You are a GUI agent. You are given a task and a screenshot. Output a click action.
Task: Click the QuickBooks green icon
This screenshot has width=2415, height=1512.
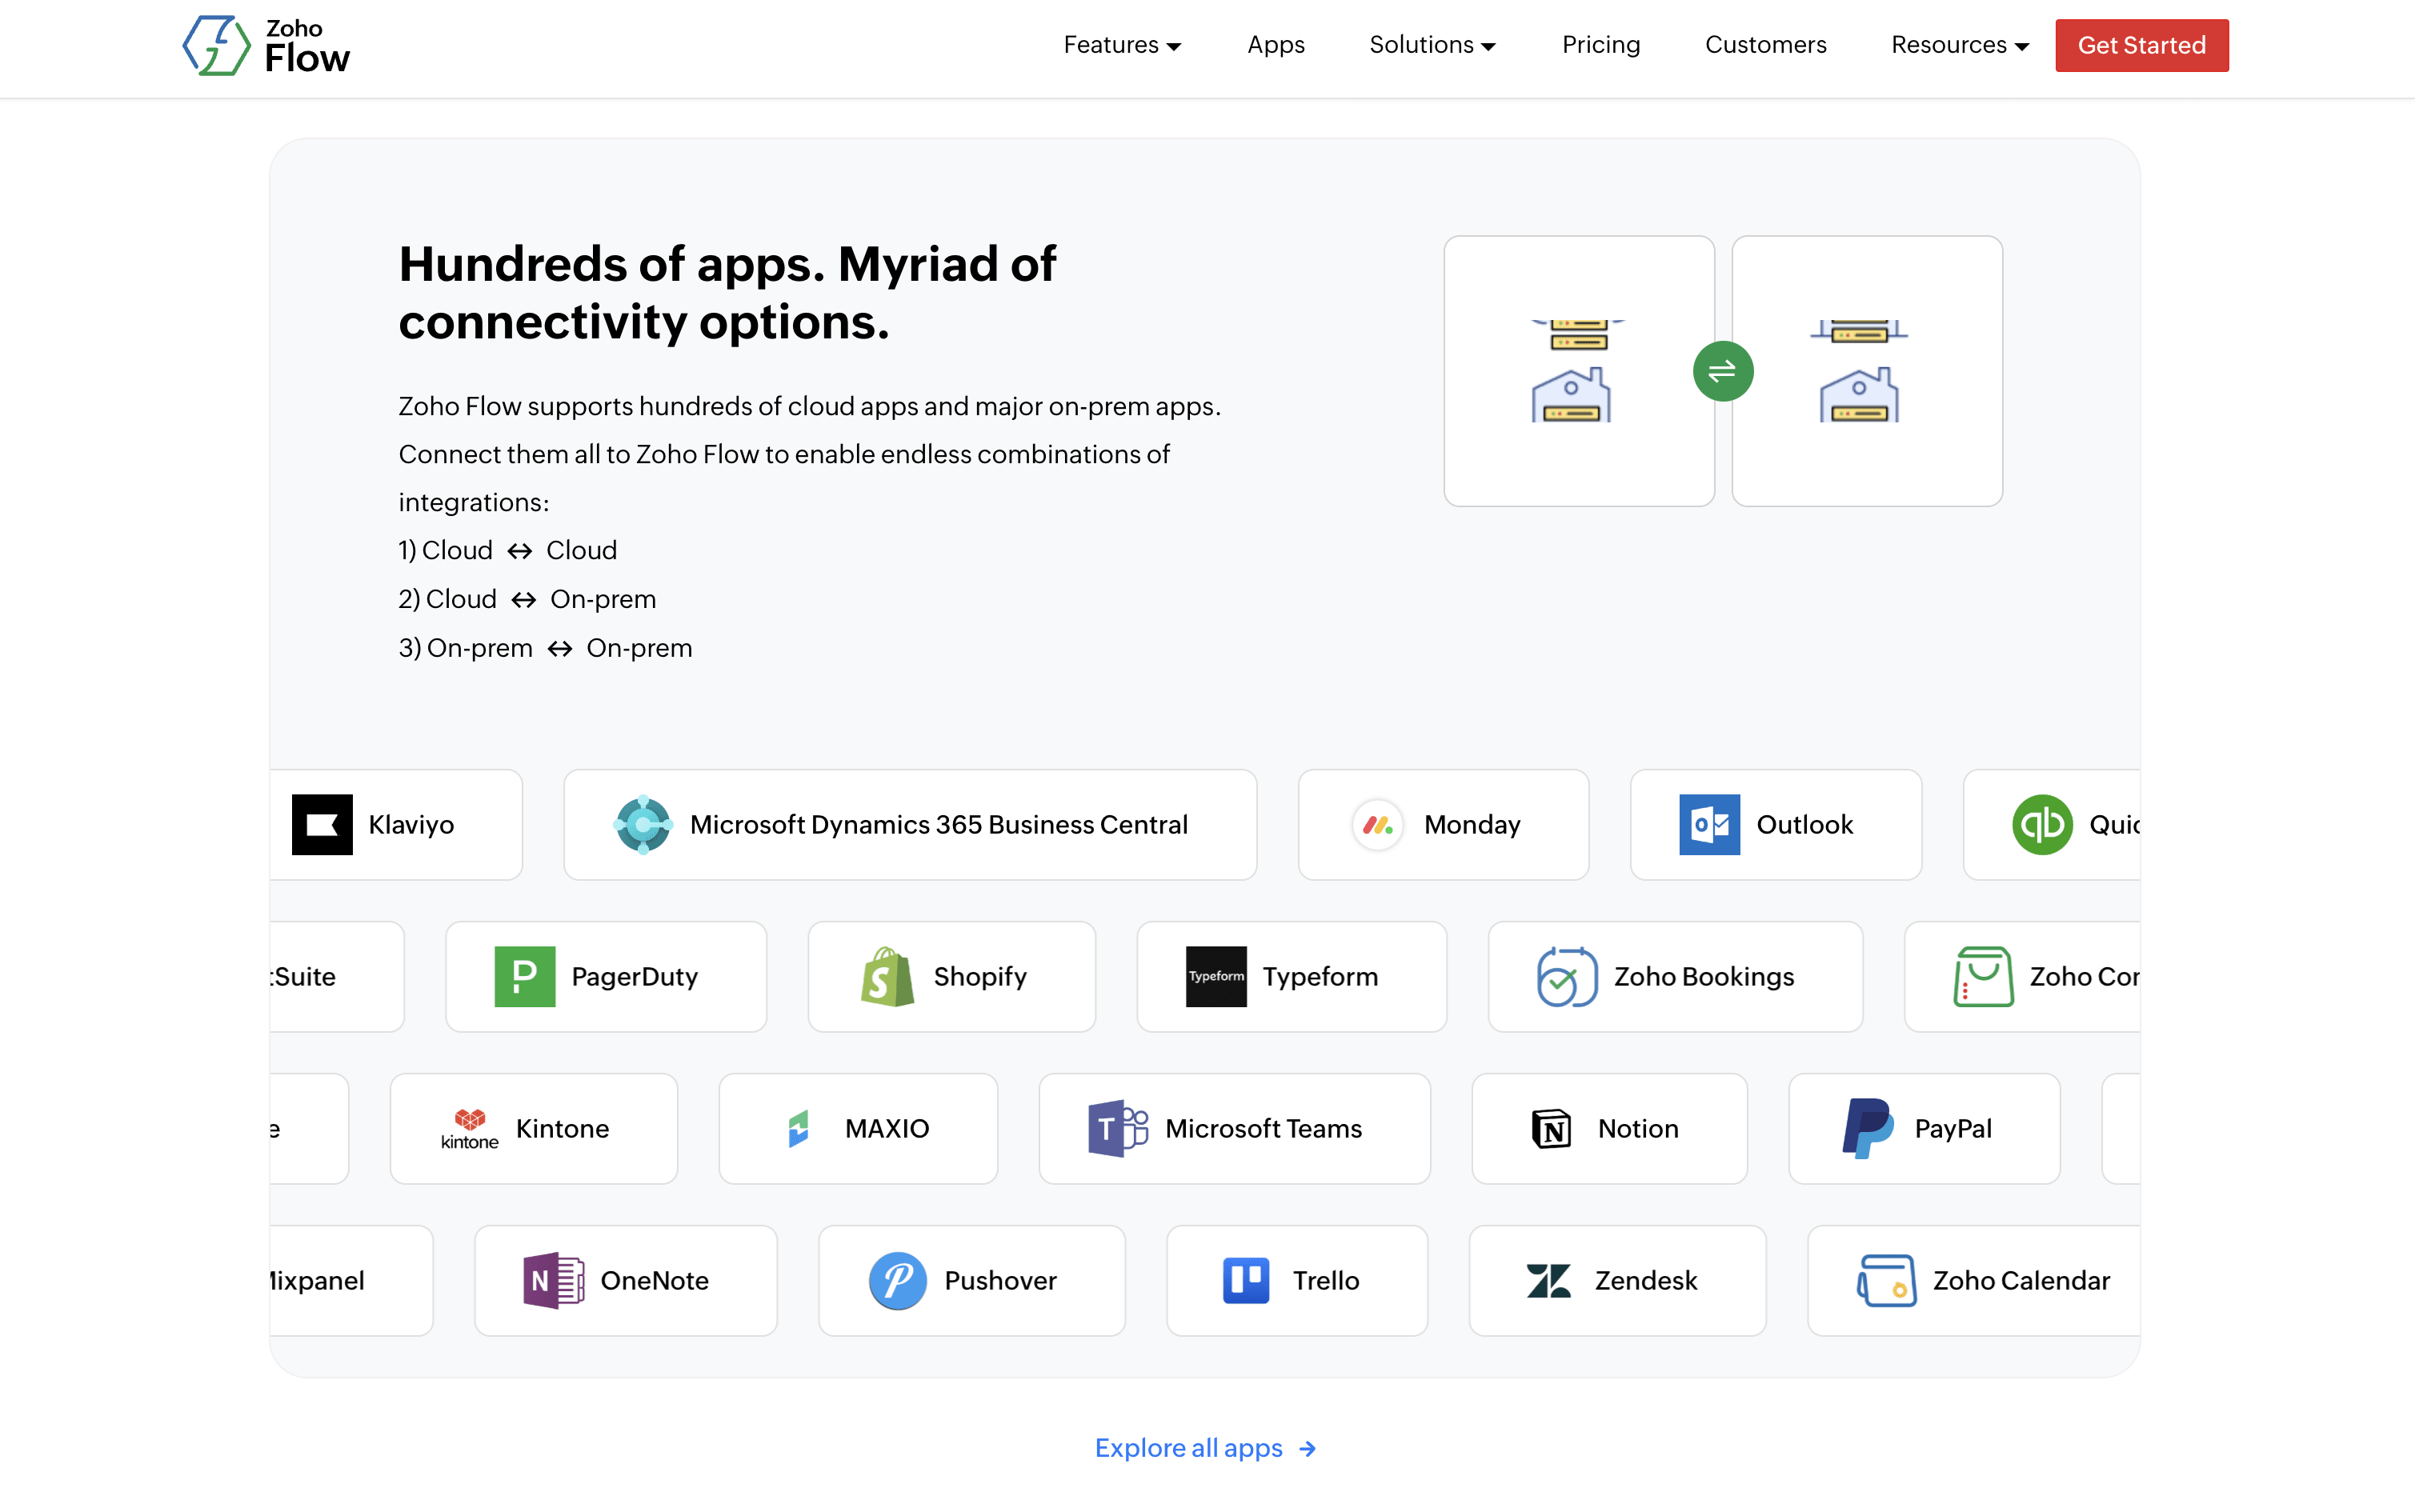(2042, 824)
